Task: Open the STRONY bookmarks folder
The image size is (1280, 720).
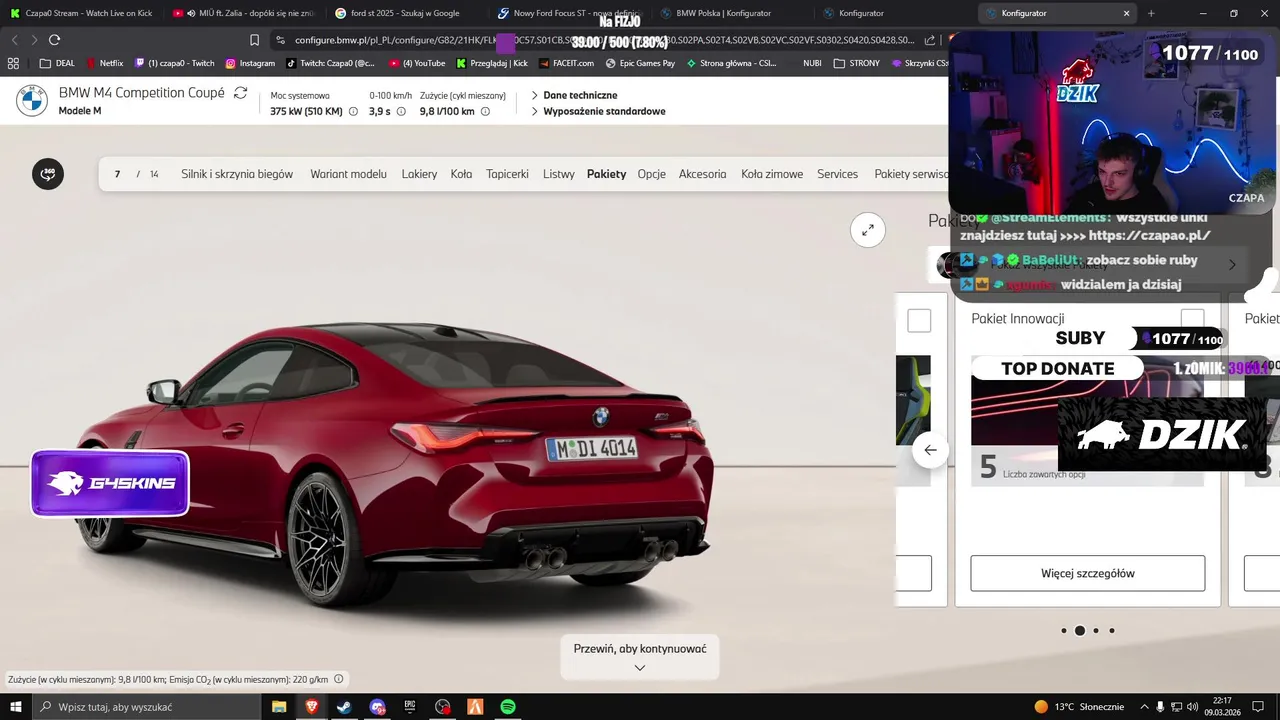Action: point(856,63)
